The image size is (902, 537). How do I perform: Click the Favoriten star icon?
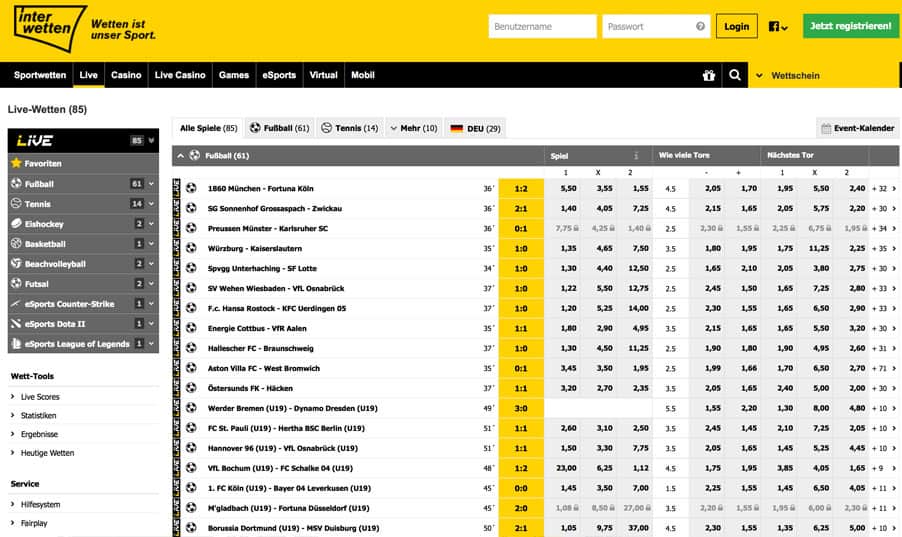point(16,163)
